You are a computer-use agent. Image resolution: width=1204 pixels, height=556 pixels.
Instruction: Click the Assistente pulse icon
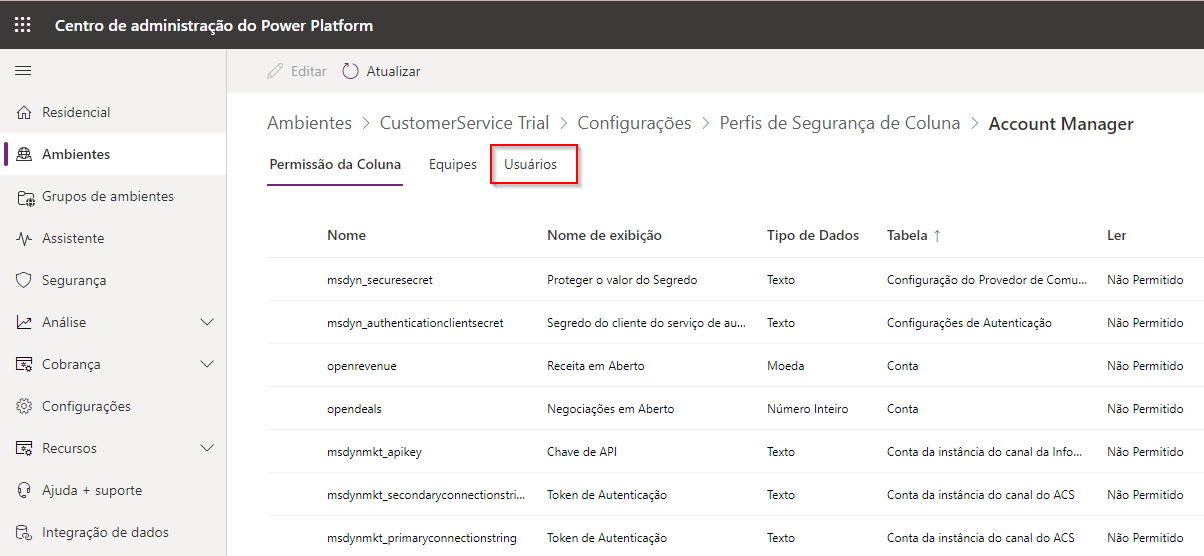[25, 239]
